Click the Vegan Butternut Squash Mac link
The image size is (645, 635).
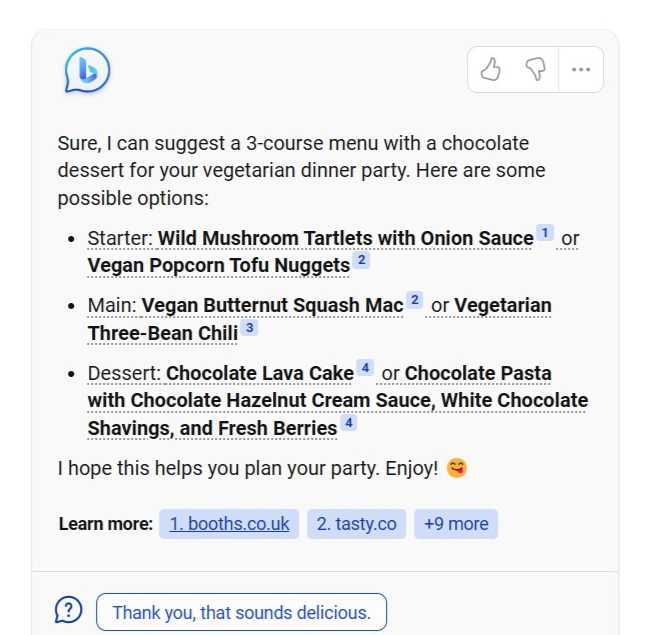272,305
